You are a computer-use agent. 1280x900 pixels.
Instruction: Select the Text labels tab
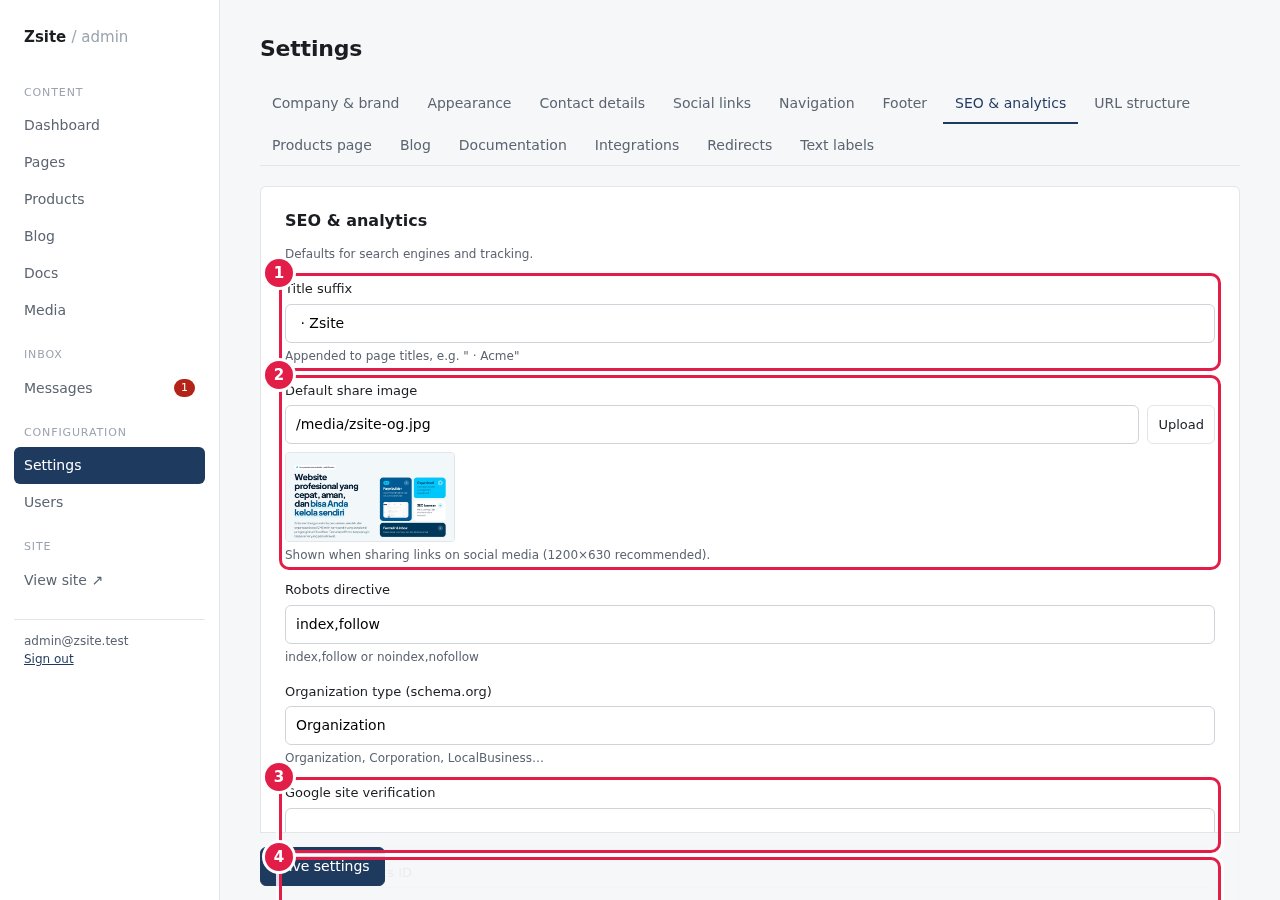click(837, 145)
